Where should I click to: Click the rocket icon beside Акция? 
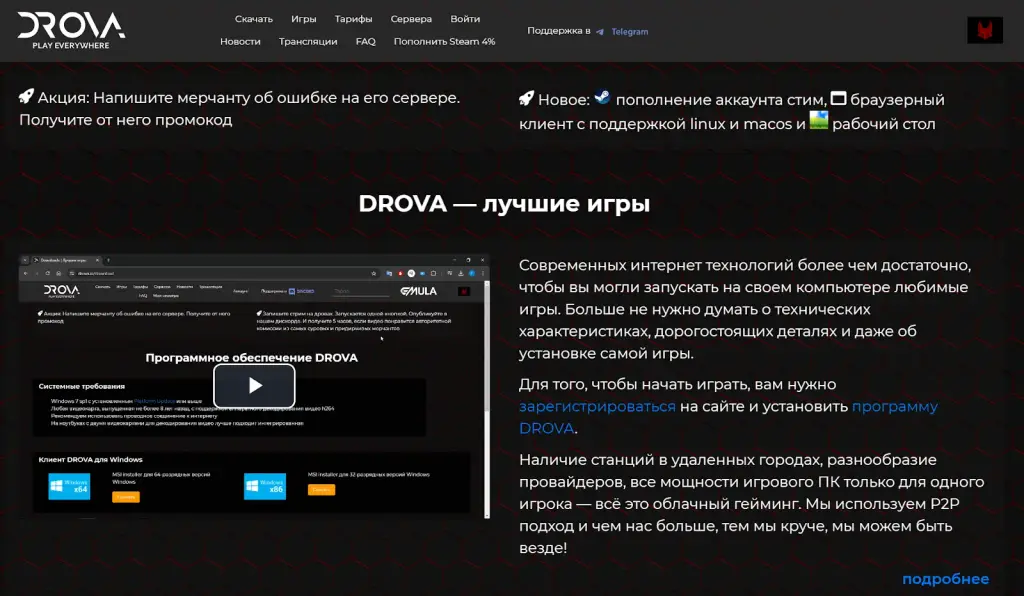[26, 96]
